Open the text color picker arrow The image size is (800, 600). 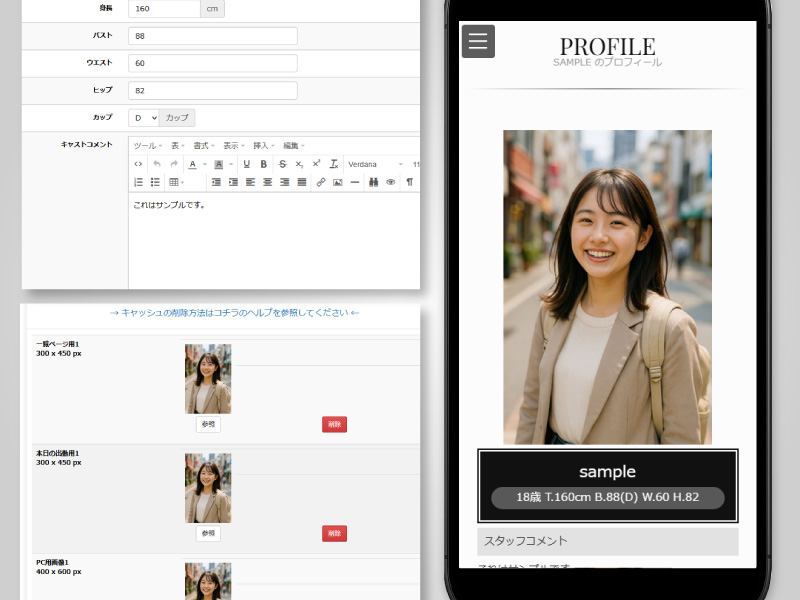tap(203, 164)
